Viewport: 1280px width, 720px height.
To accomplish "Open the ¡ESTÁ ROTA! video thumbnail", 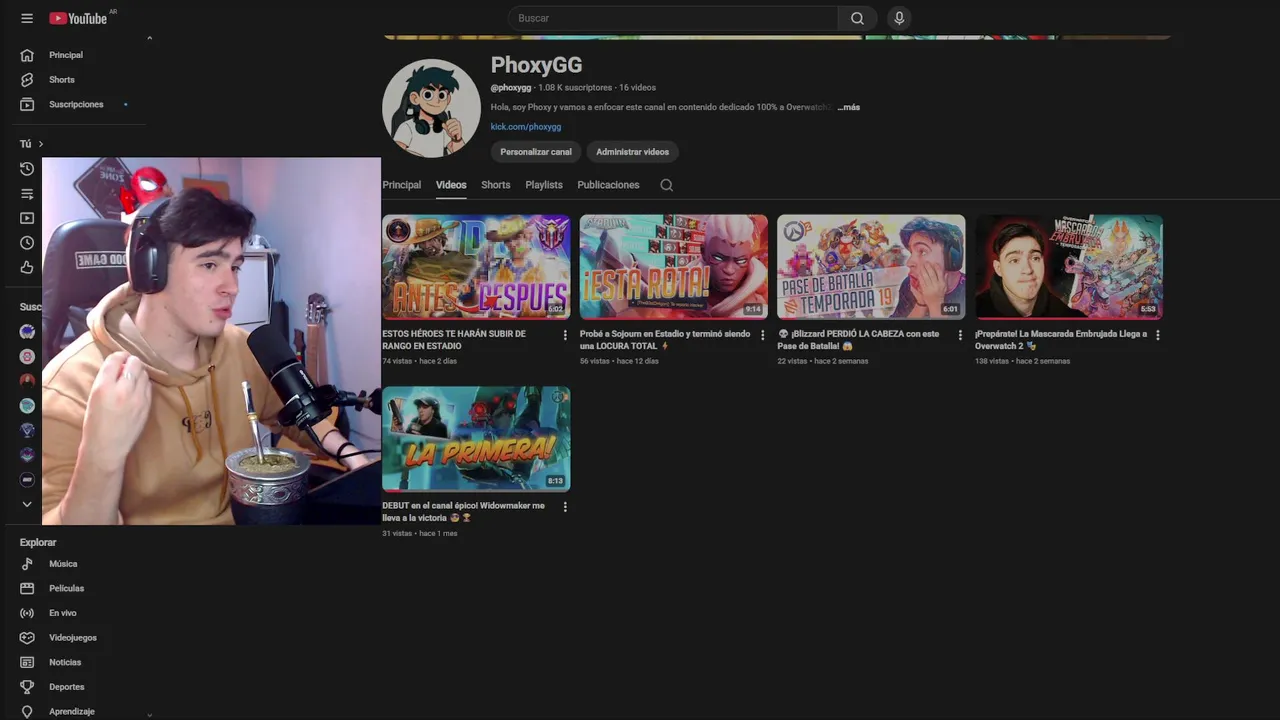I will [674, 267].
